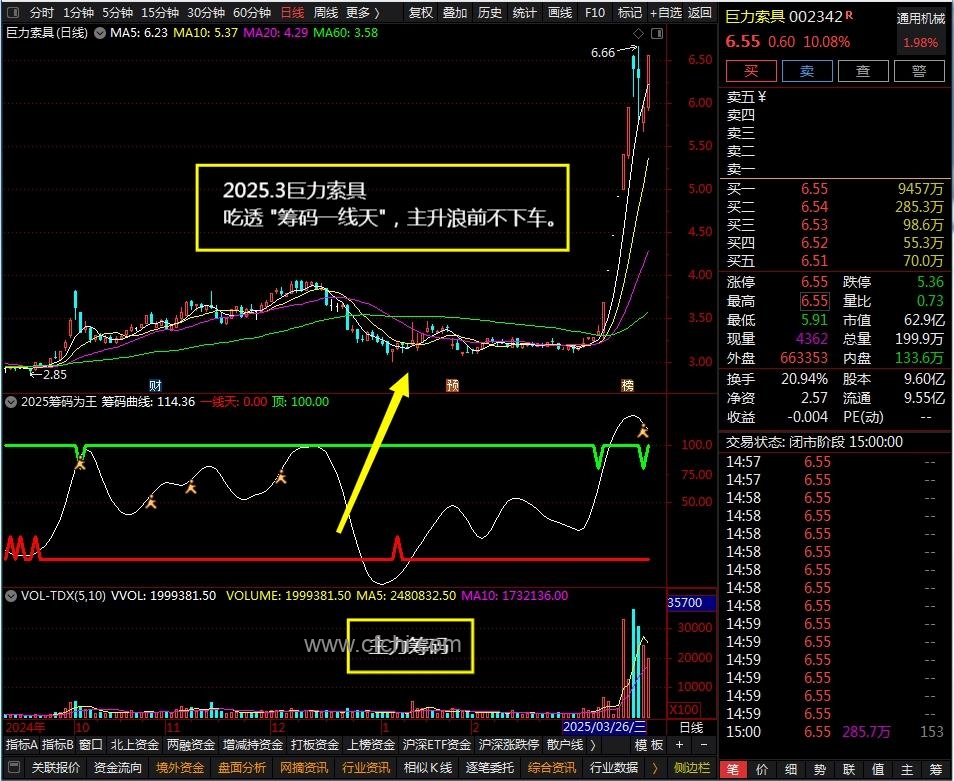Toggle the 侧边栏 sidebar button

[692, 768]
